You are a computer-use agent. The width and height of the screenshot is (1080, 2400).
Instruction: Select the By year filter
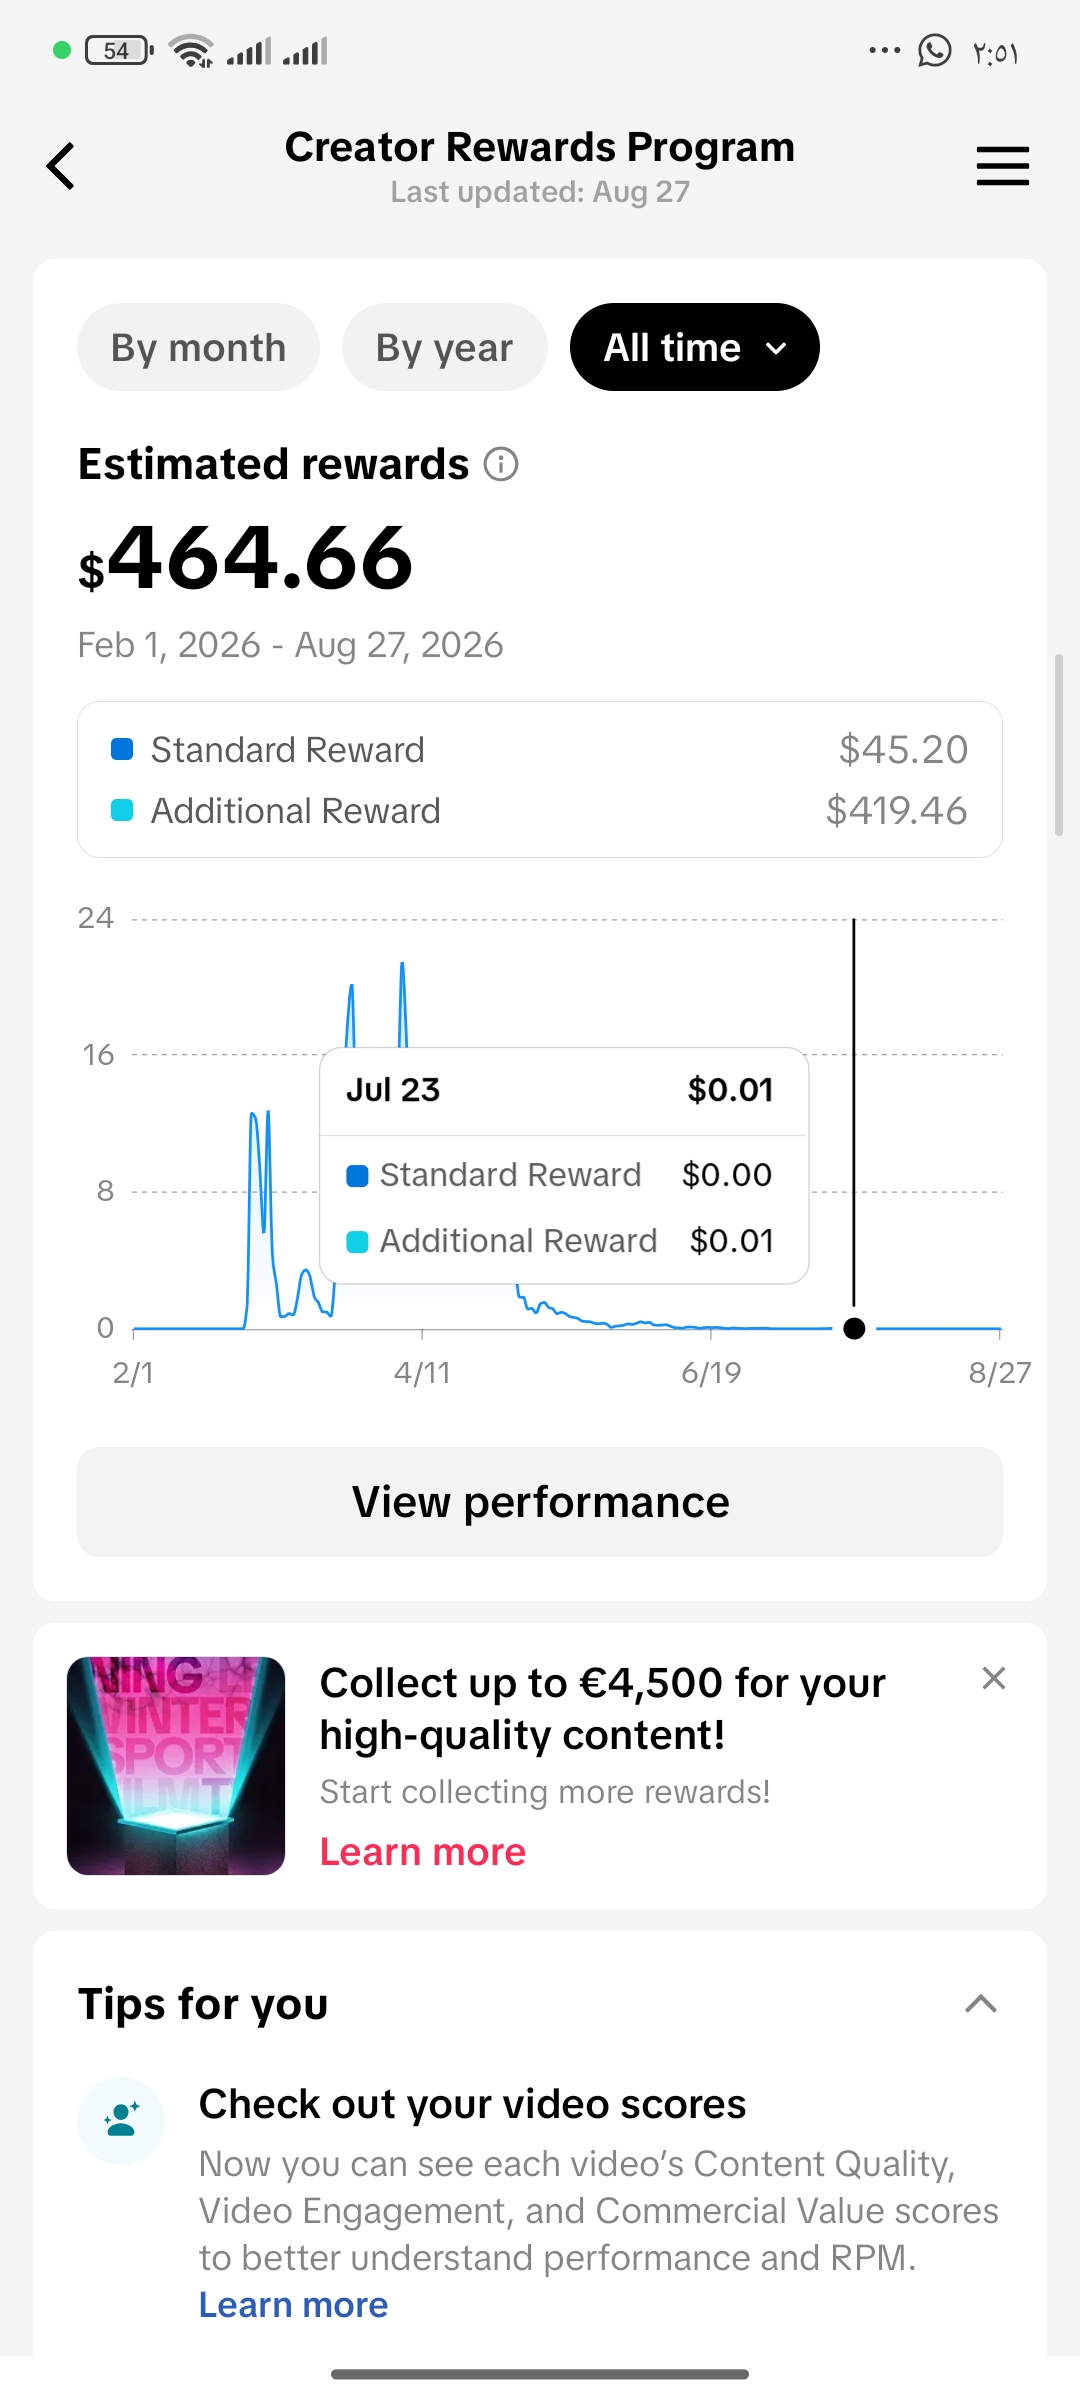(444, 347)
